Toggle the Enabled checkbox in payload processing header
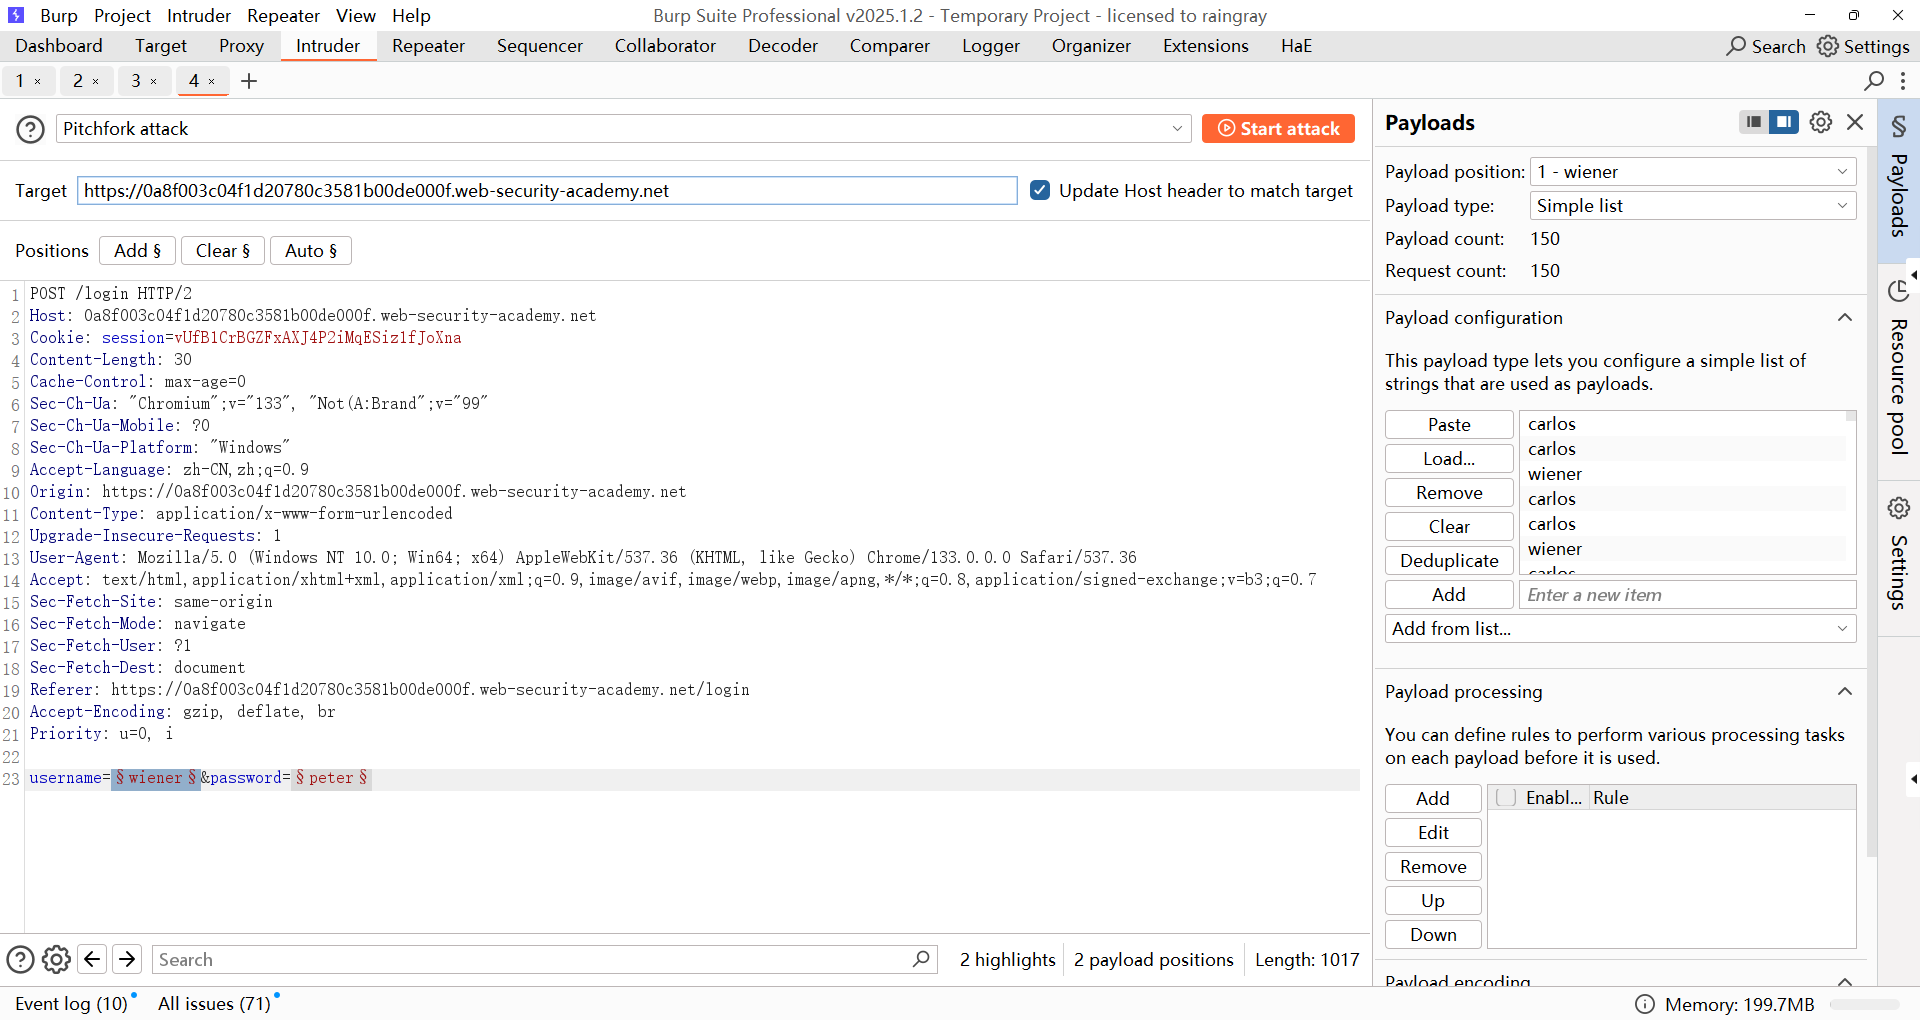The height and width of the screenshot is (1020, 1920). [x=1506, y=797]
